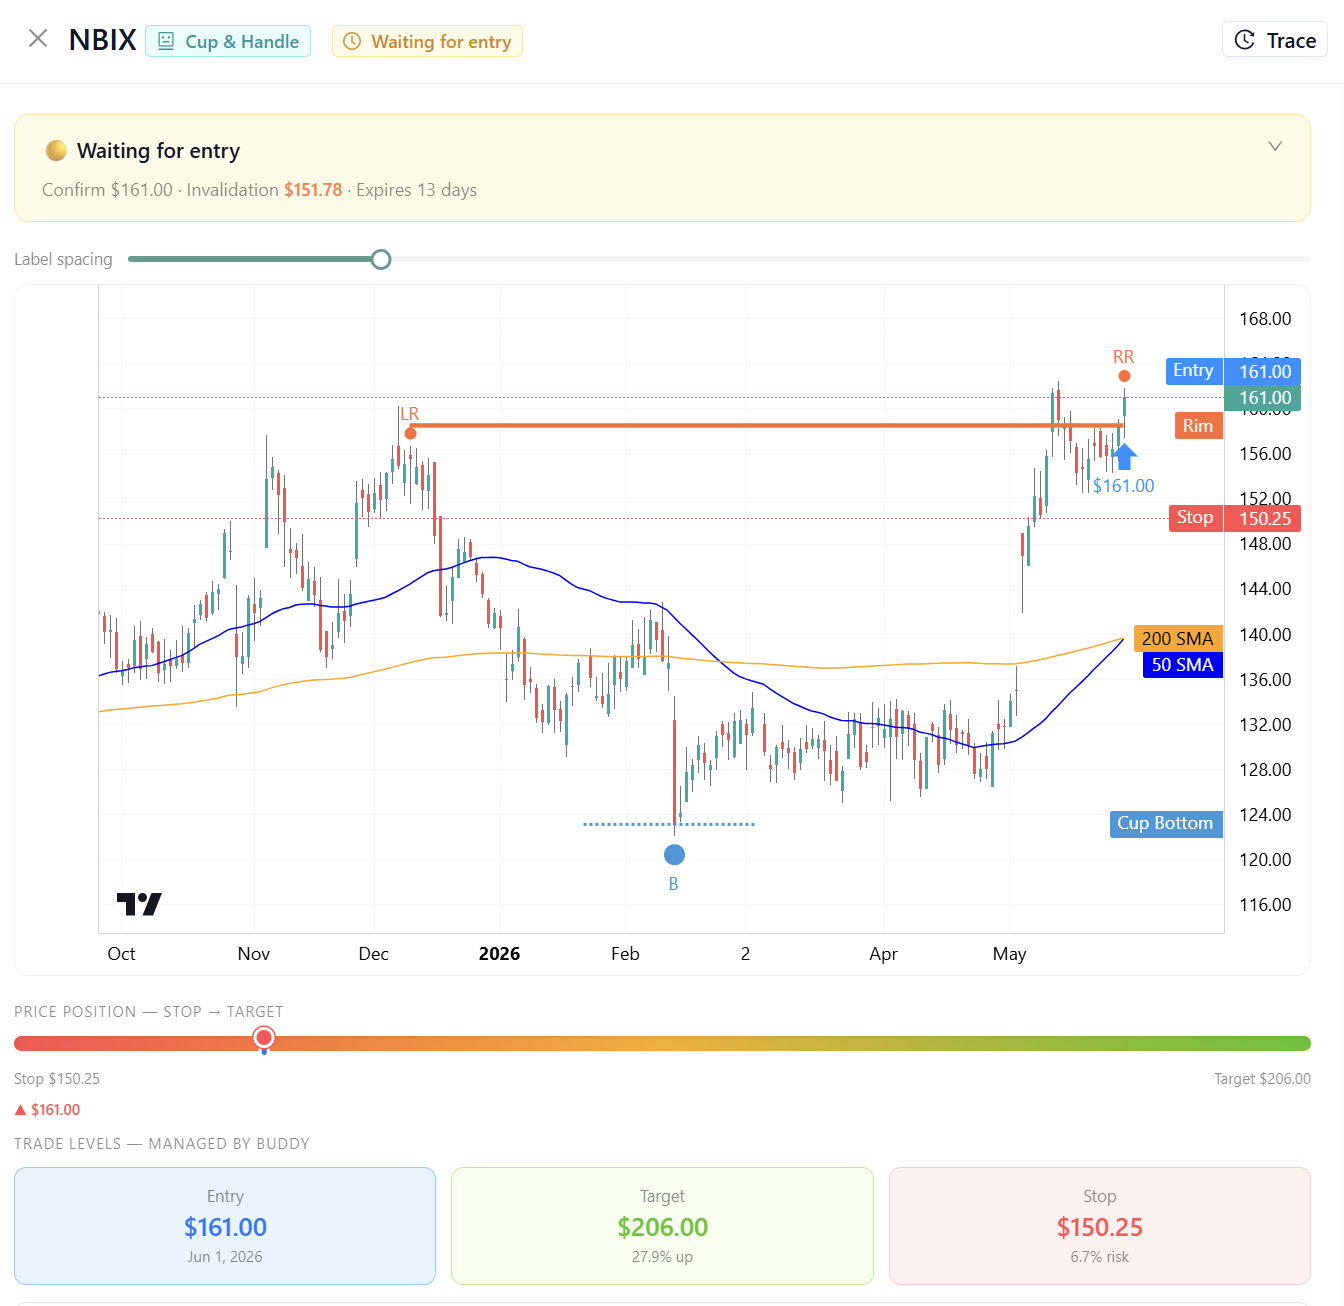The image size is (1344, 1306).
Task: Click the blue entry arrow icon
Action: tap(1124, 457)
